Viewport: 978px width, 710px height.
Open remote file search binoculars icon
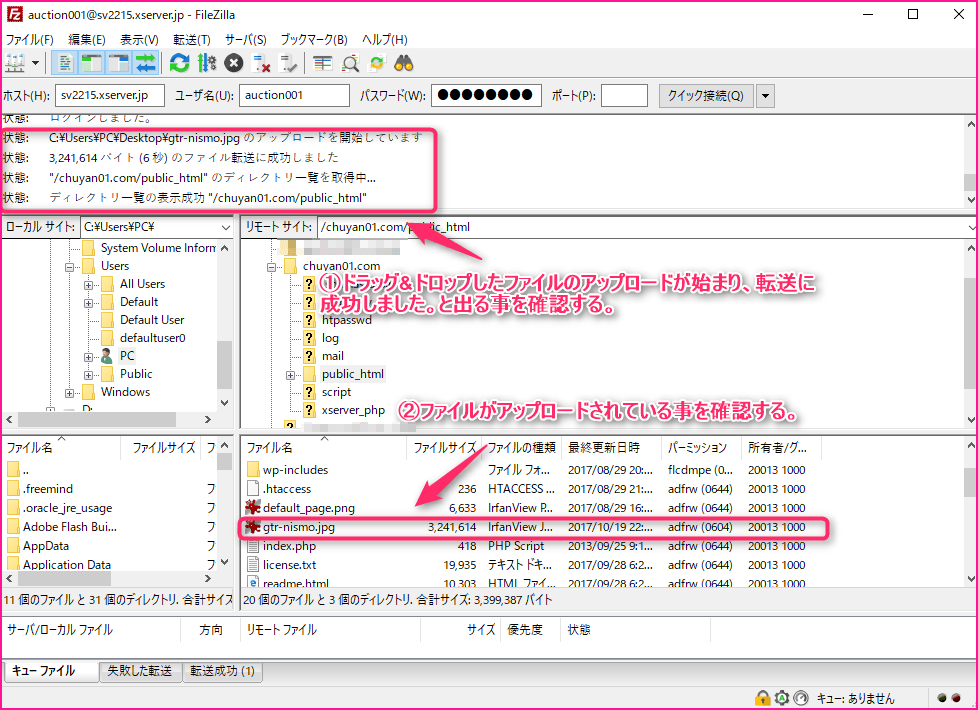[x=404, y=63]
